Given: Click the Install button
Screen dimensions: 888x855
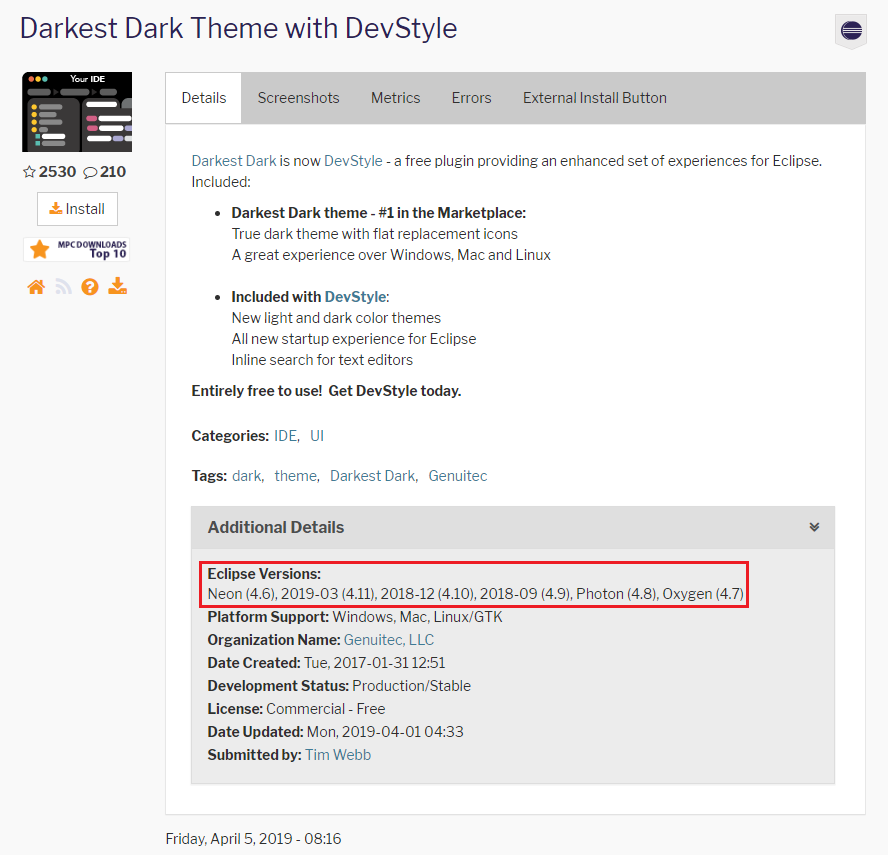Looking at the screenshot, I should 78,209.
